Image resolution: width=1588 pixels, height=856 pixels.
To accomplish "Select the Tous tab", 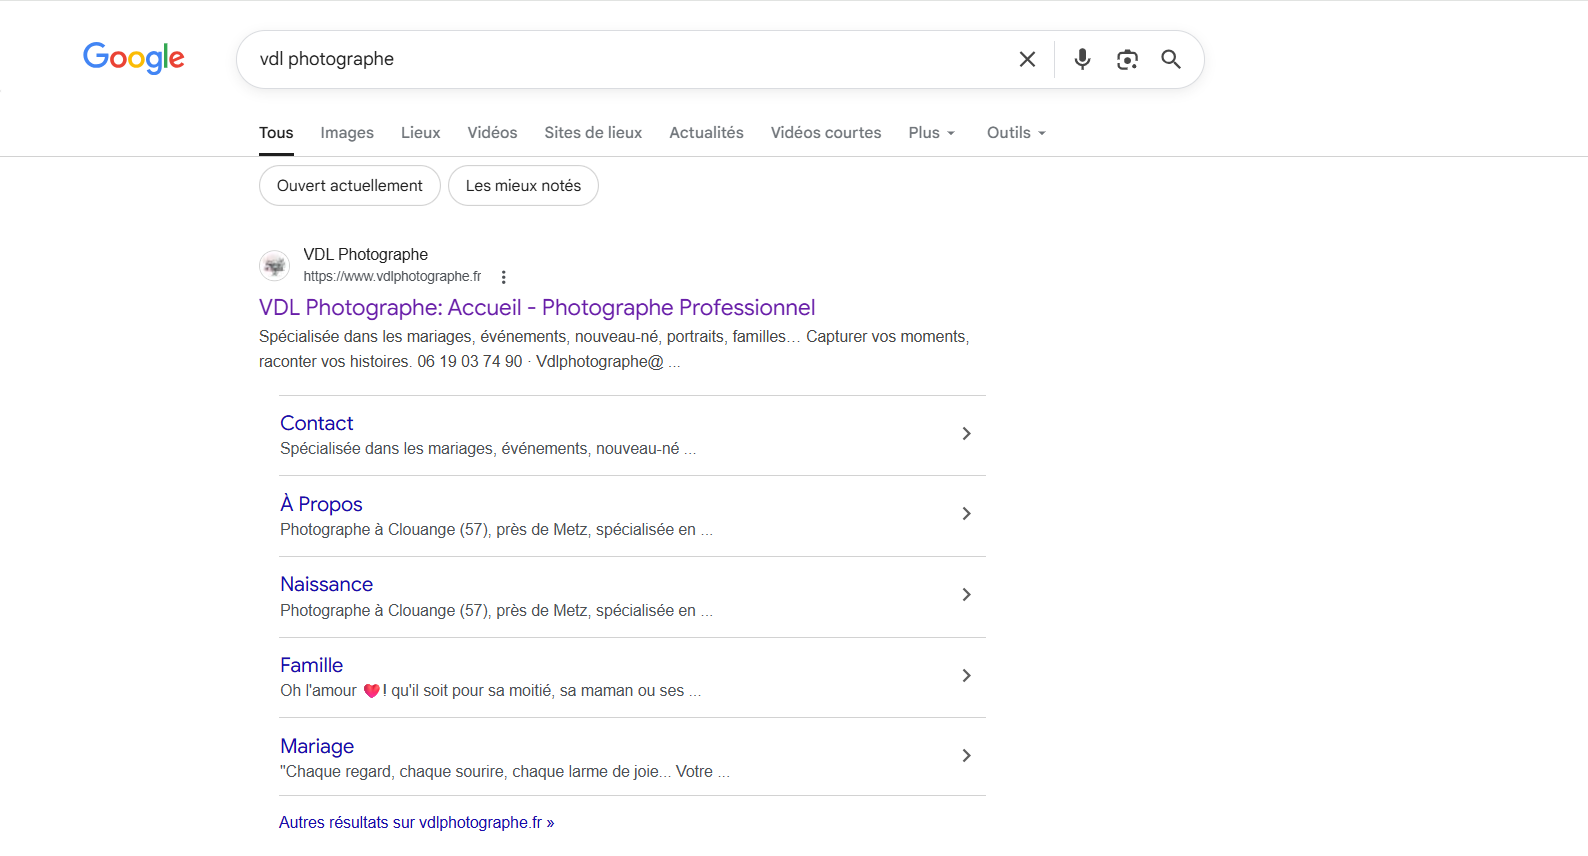I will tap(276, 133).
